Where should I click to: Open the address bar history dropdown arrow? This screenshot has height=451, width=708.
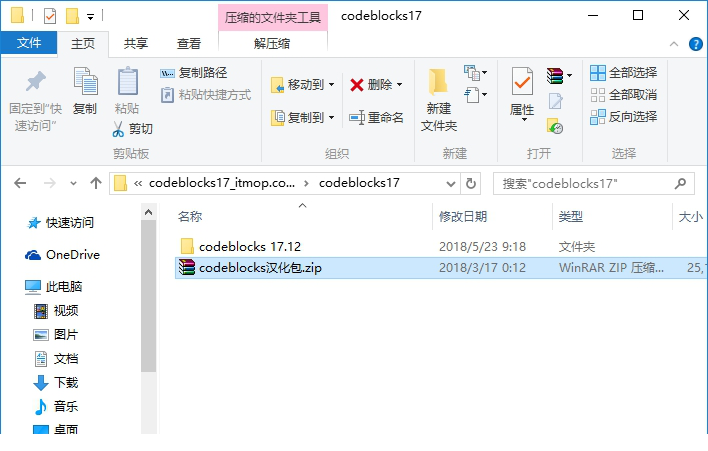(451, 184)
